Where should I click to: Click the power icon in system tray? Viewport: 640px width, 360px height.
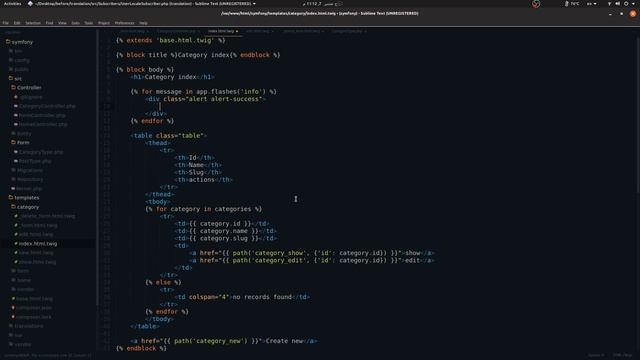tap(626, 3)
